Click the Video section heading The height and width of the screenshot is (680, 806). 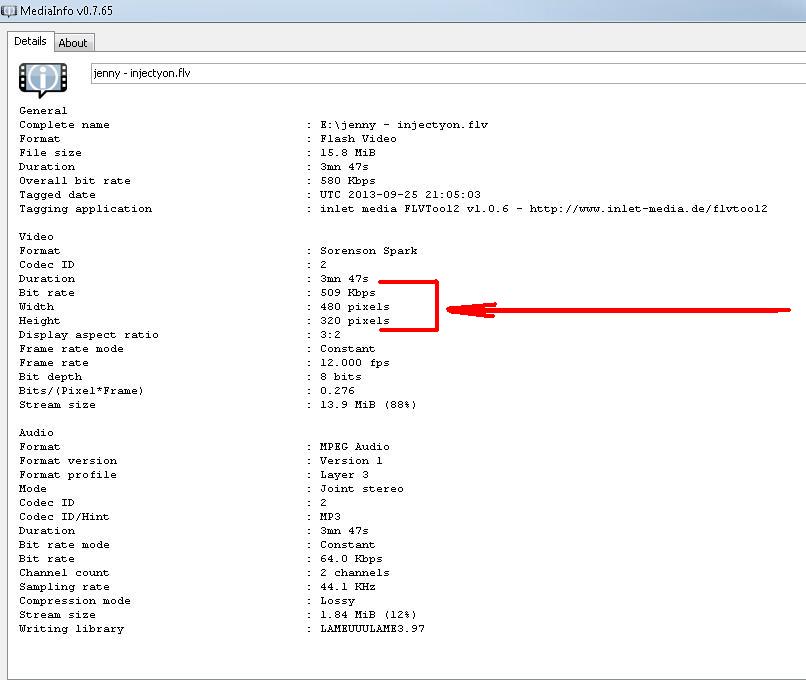36,237
